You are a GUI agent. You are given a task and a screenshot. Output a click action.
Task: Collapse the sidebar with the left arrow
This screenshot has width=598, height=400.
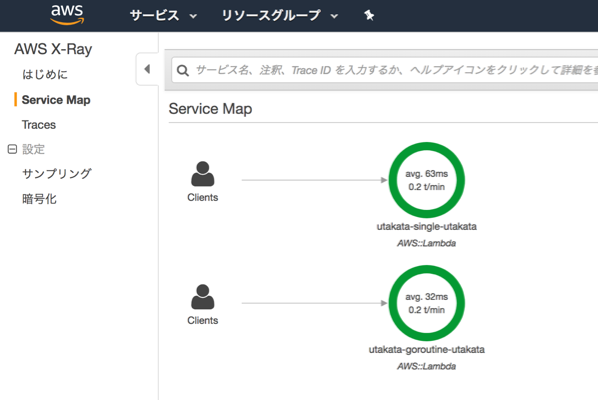tap(147, 69)
